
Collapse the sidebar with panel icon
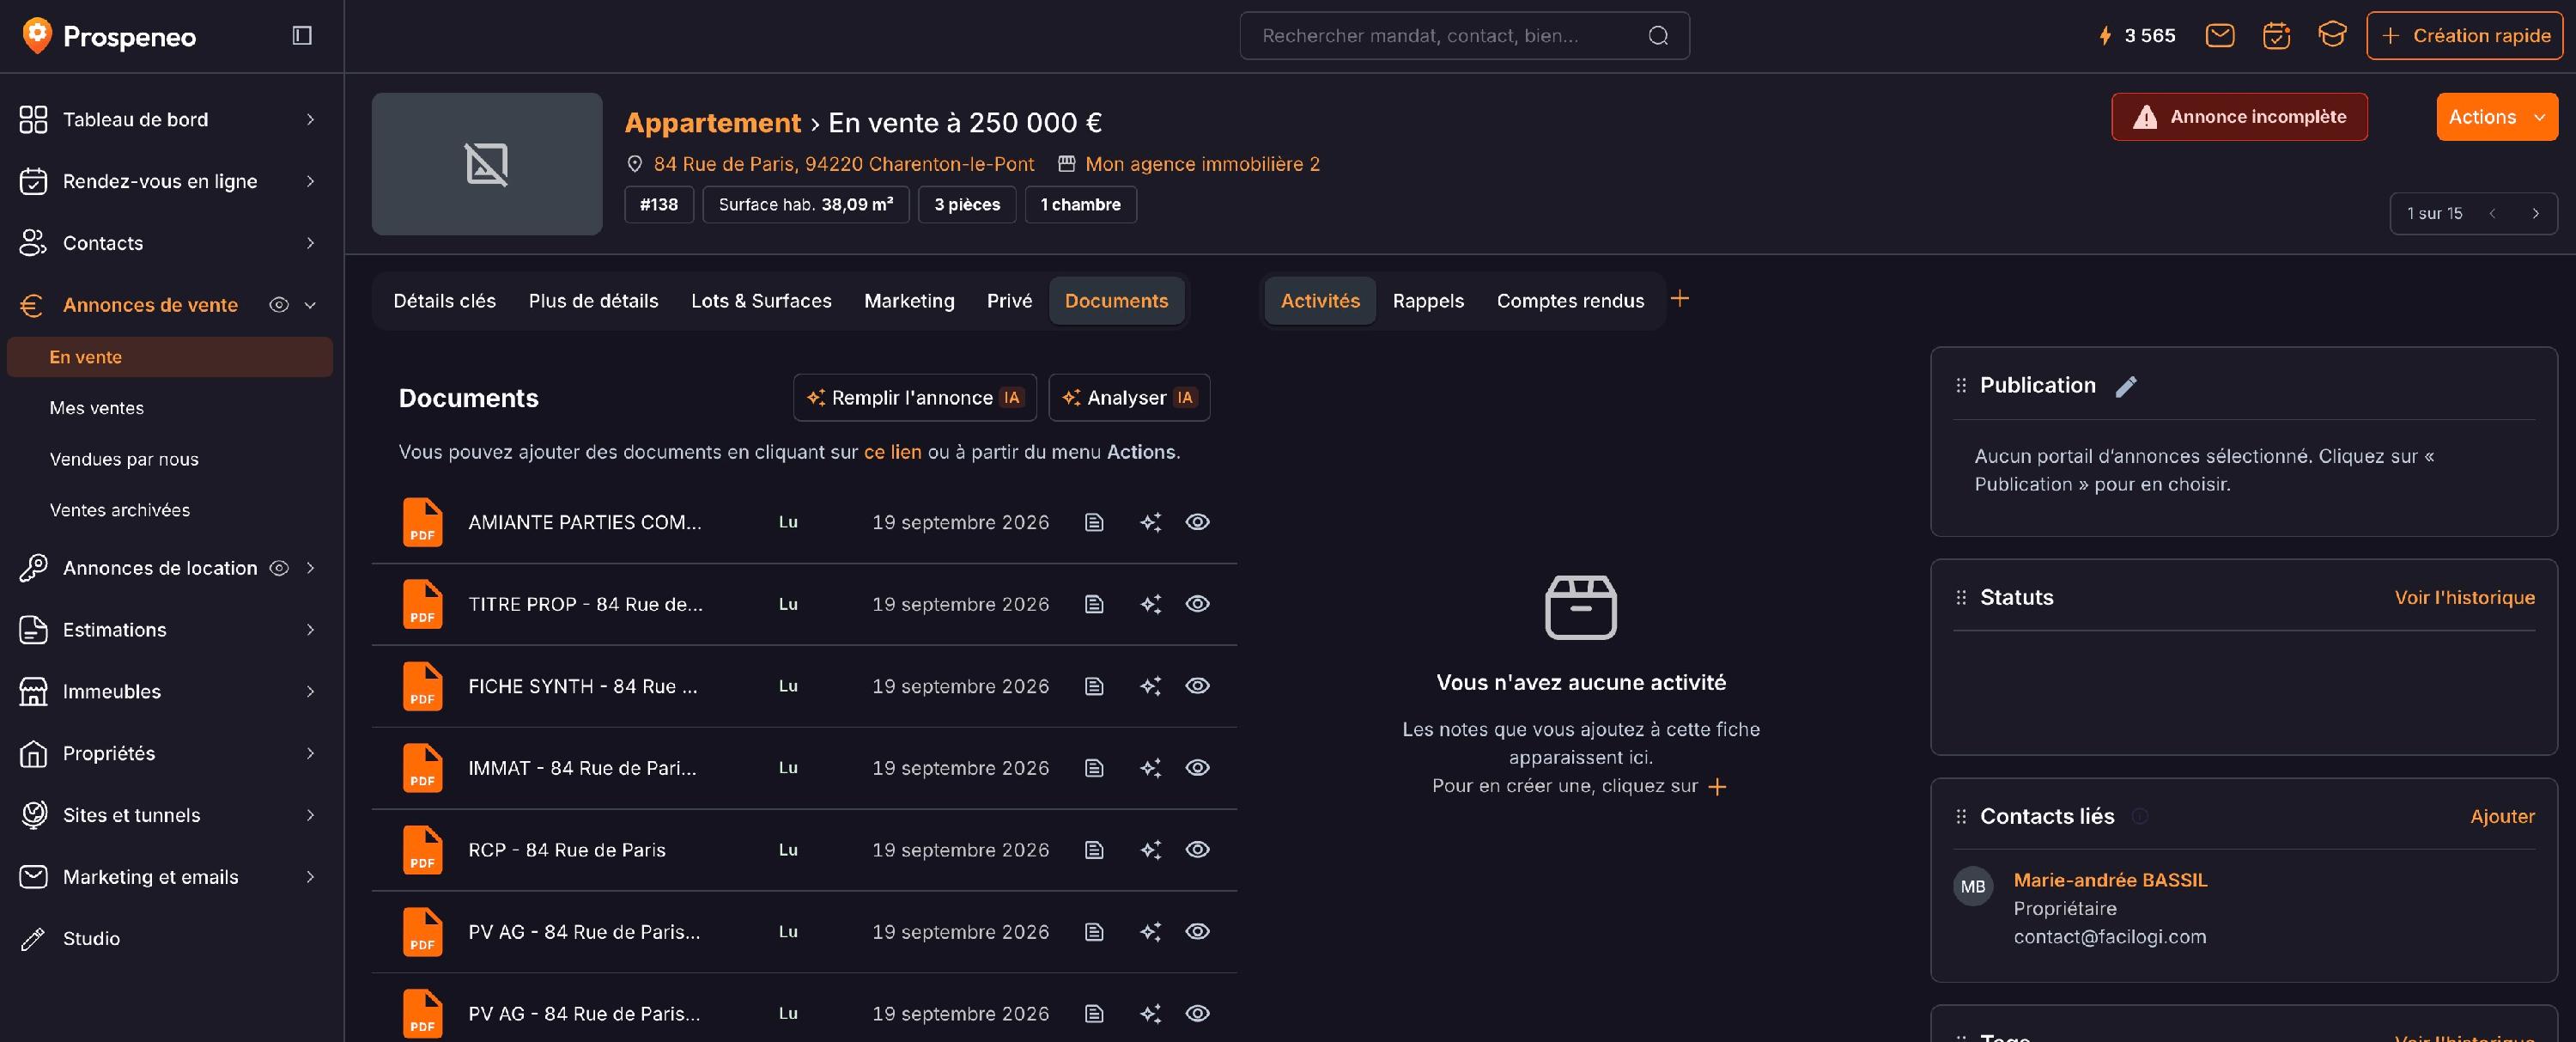coord(302,36)
